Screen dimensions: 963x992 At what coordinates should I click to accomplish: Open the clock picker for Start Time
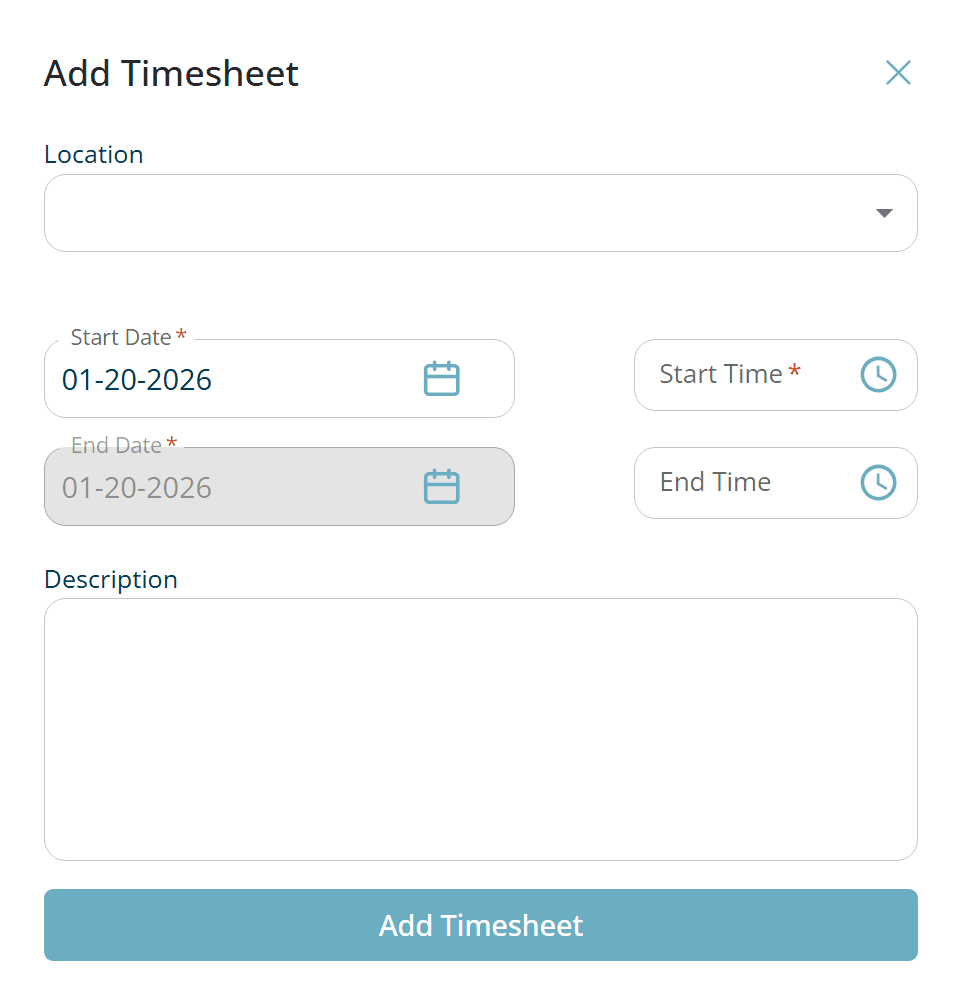878,374
